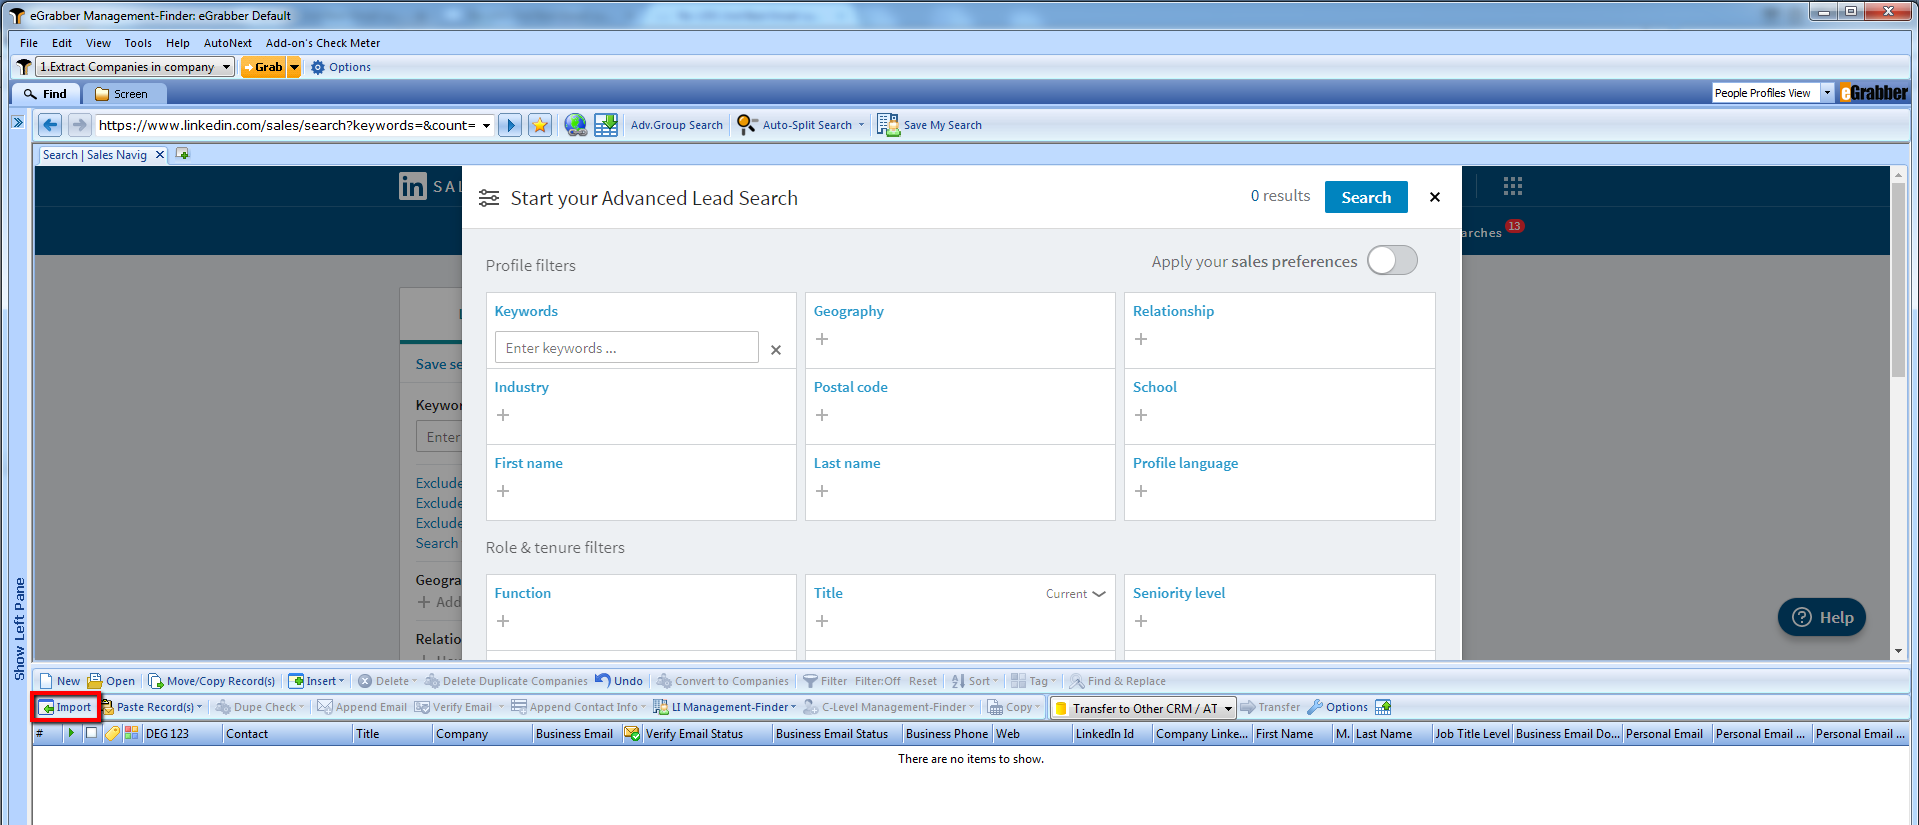The width and height of the screenshot is (1919, 825).
Task: Toggle Apply your sales preferences switch
Action: coord(1392,260)
